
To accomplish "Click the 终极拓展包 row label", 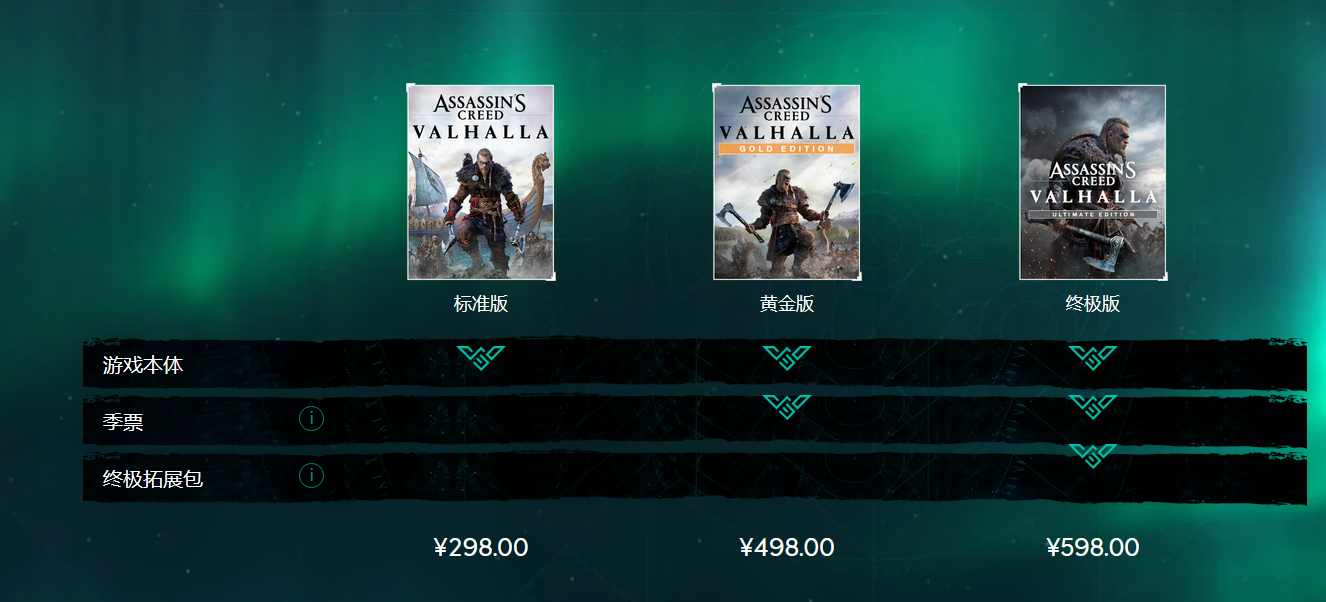I will pyautogui.click(x=153, y=480).
